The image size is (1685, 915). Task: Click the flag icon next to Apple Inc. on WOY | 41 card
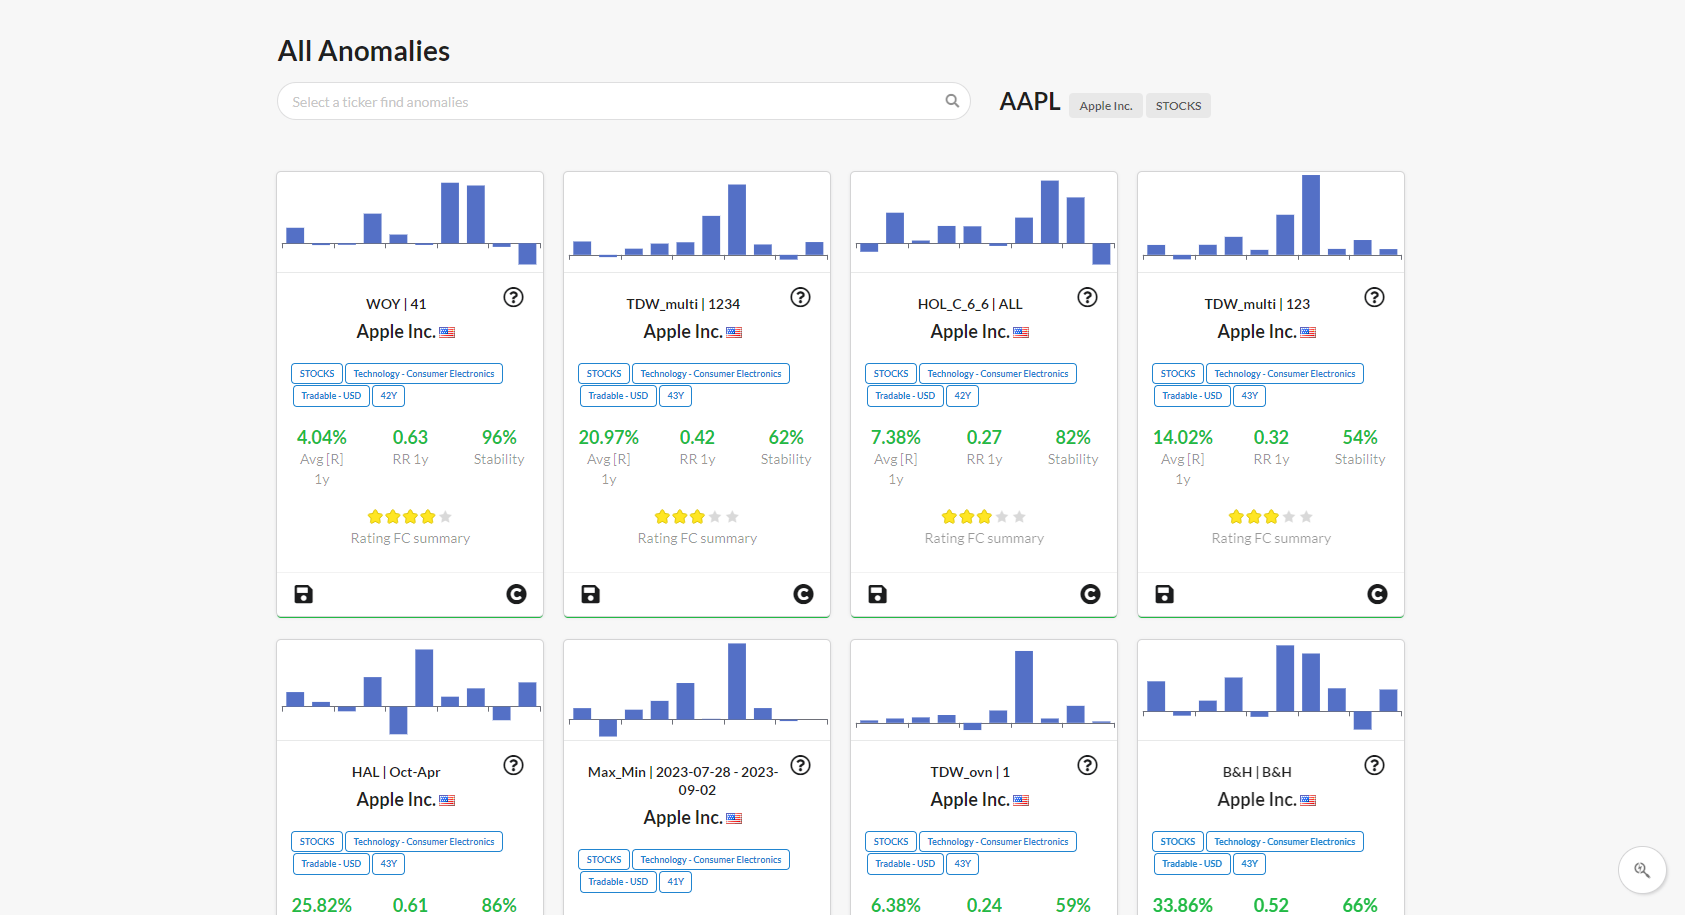[x=447, y=332]
